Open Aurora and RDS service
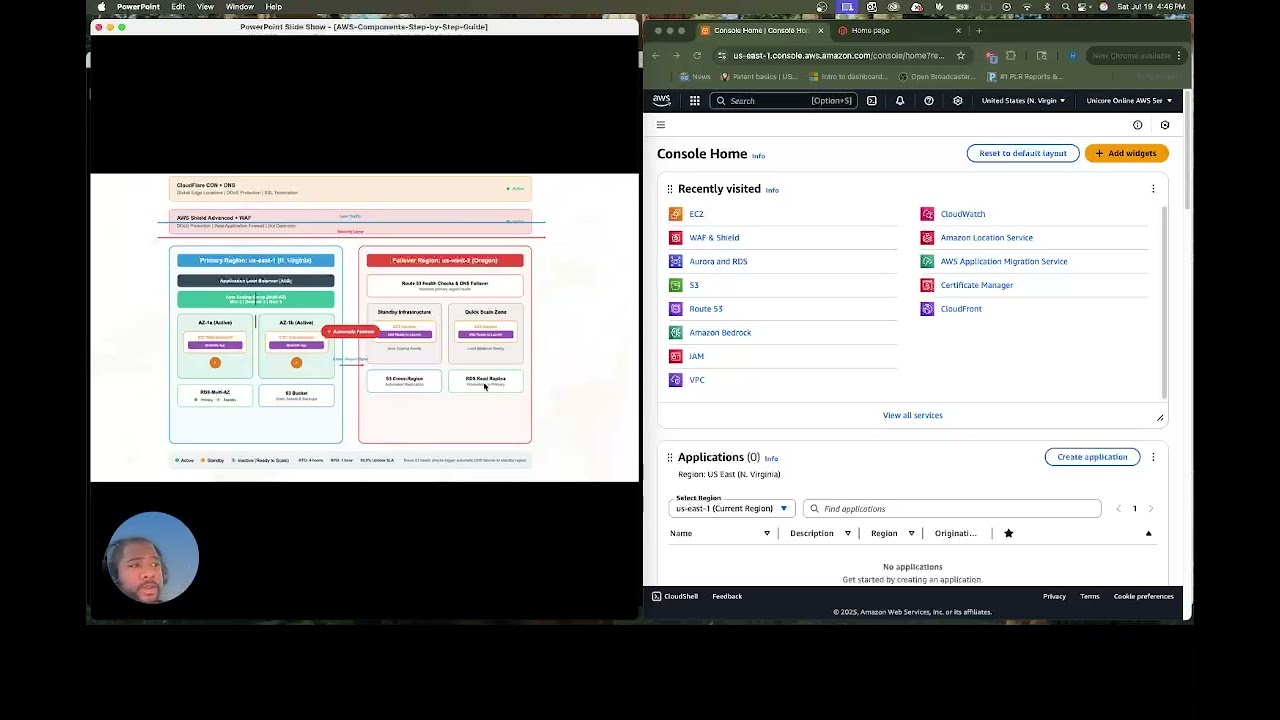Screen dimensions: 1280x720 (718, 262)
